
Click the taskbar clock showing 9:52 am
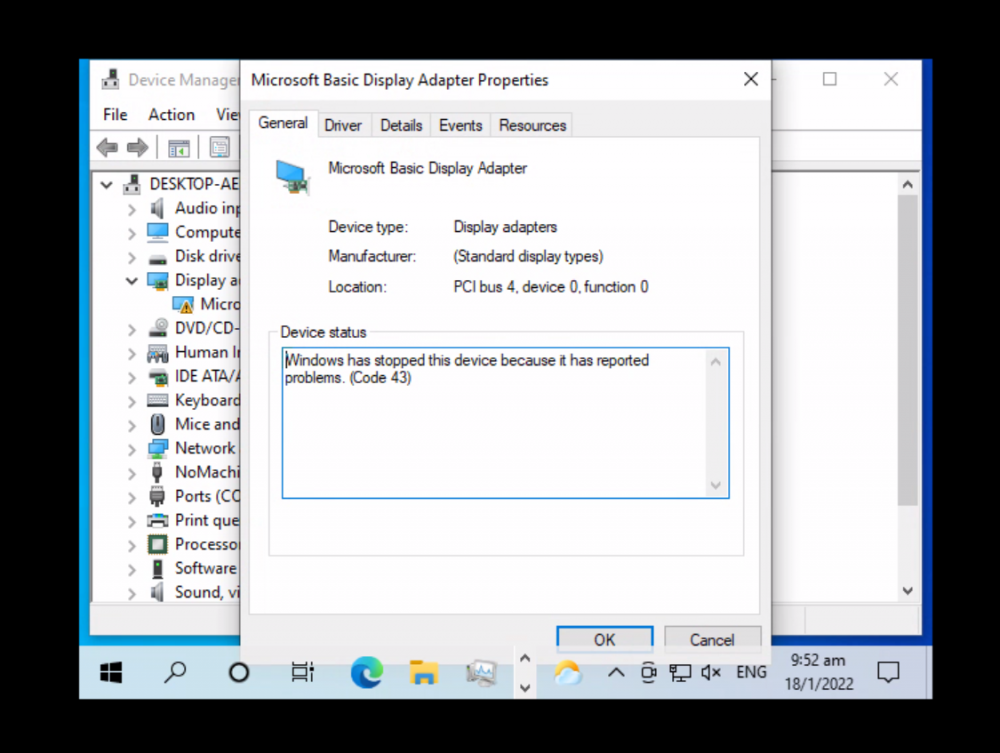[x=818, y=672]
